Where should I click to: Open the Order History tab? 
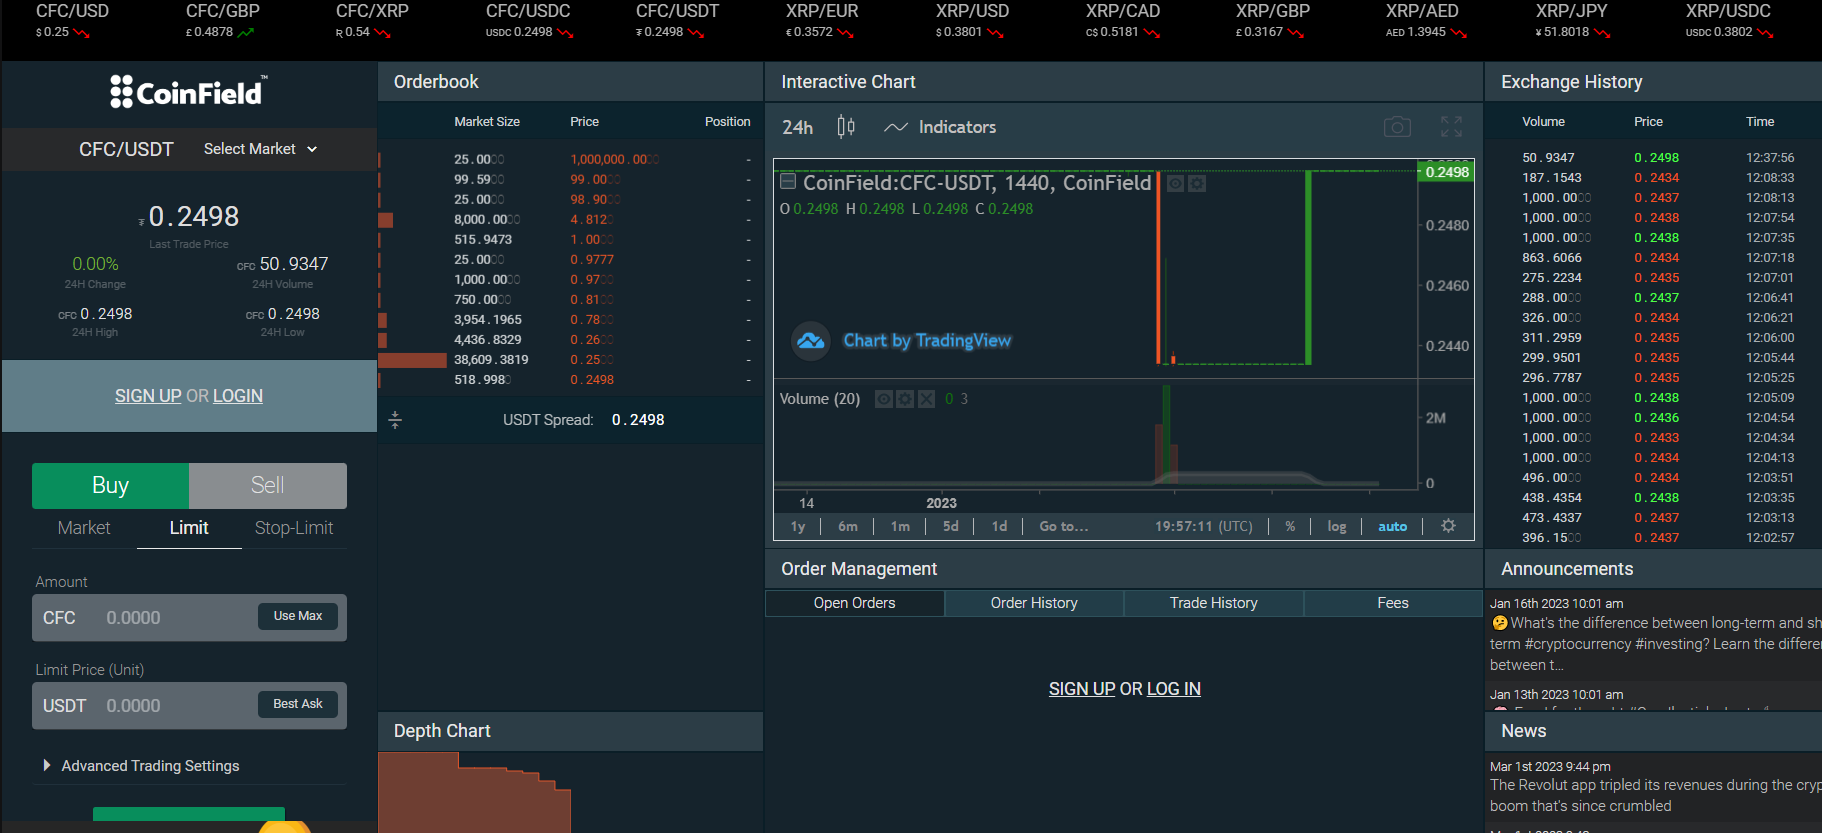click(1034, 603)
